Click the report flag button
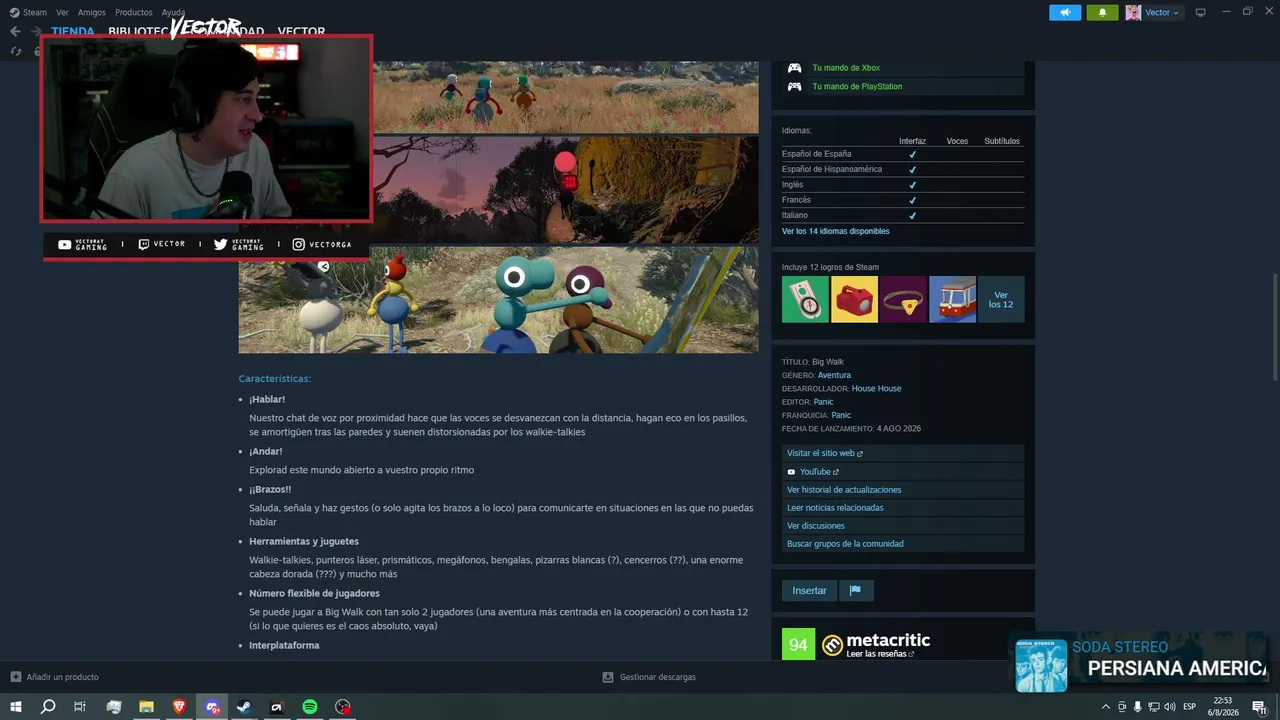1280x720 pixels. tap(855, 591)
